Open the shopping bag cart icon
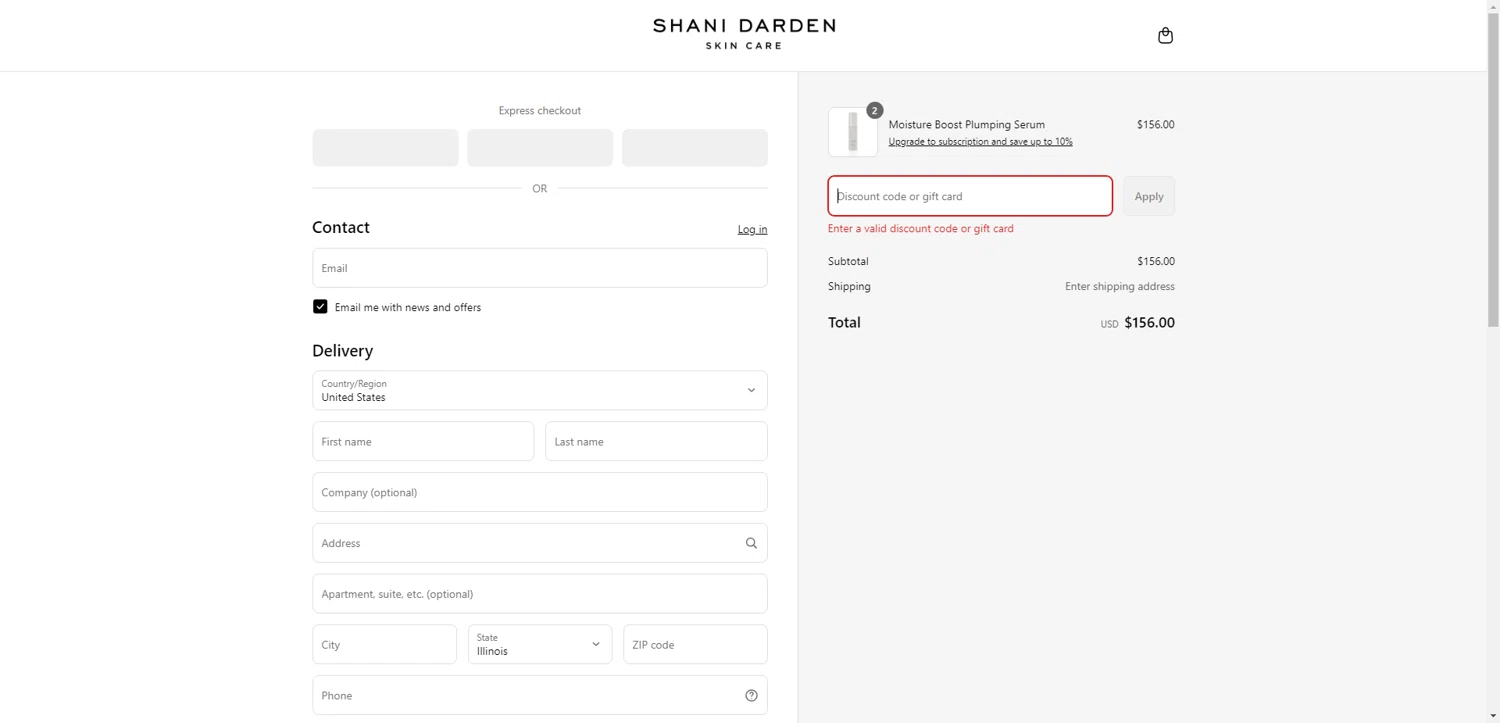The image size is (1500, 723). (1165, 36)
